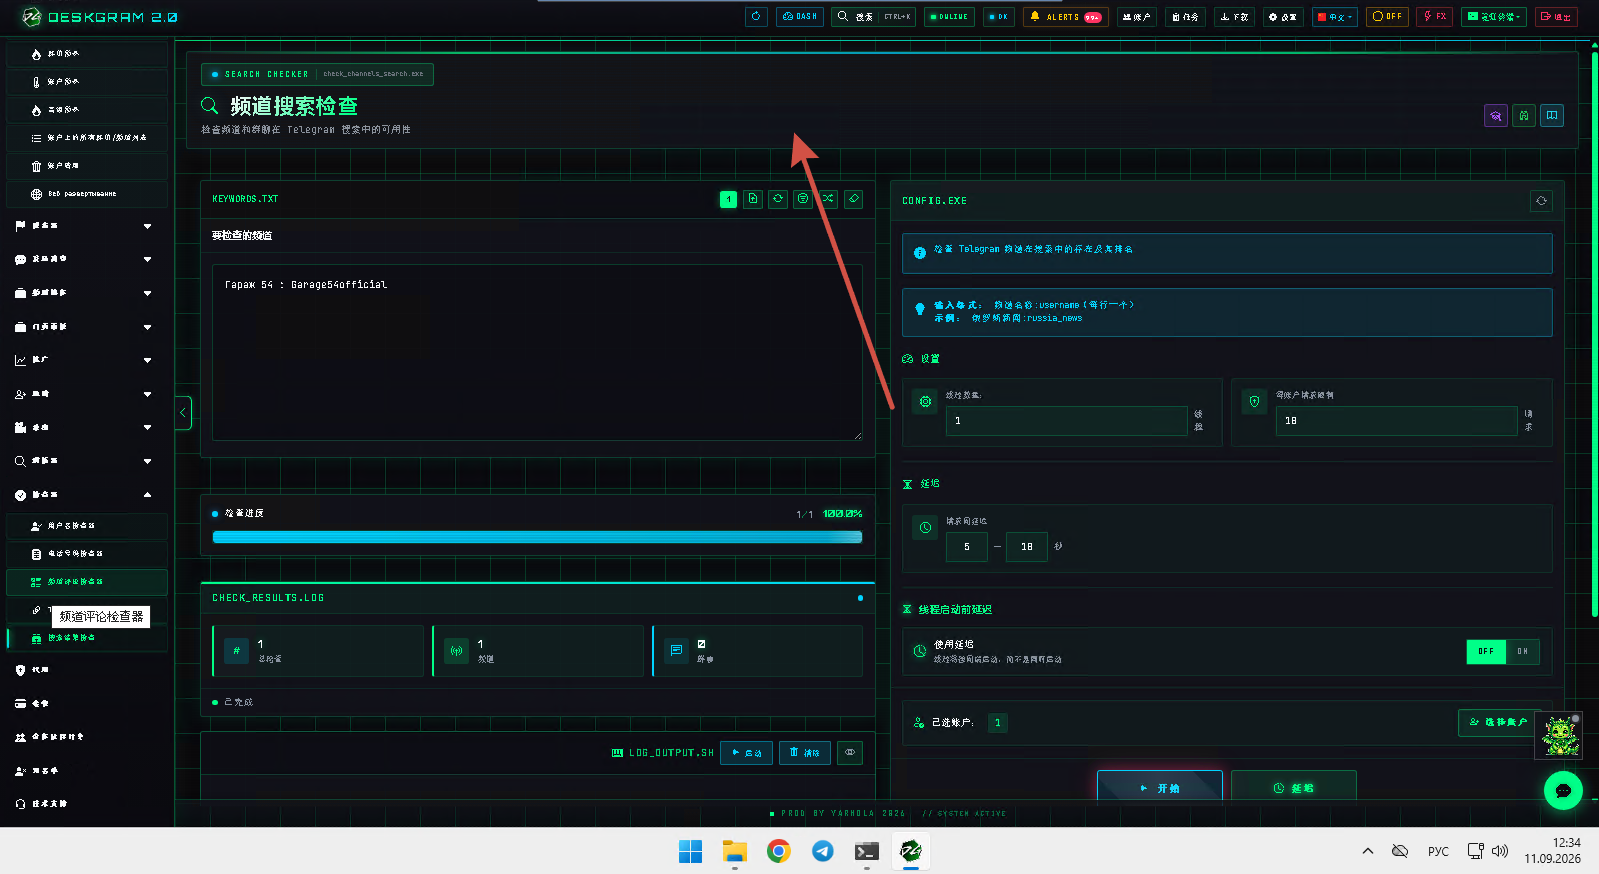Click the eraser icon in KEYWORDS.TXT toolbar
Image resolution: width=1599 pixels, height=874 pixels.
(853, 199)
